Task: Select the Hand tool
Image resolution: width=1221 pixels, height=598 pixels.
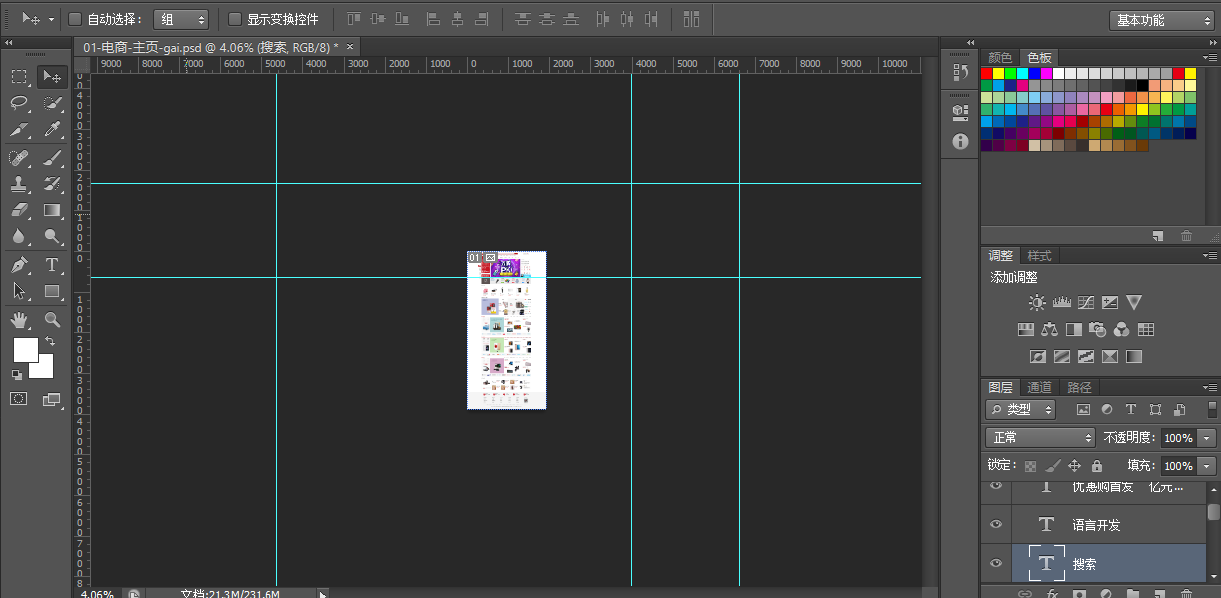Action: pyautogui.click(x=19, y=320)
